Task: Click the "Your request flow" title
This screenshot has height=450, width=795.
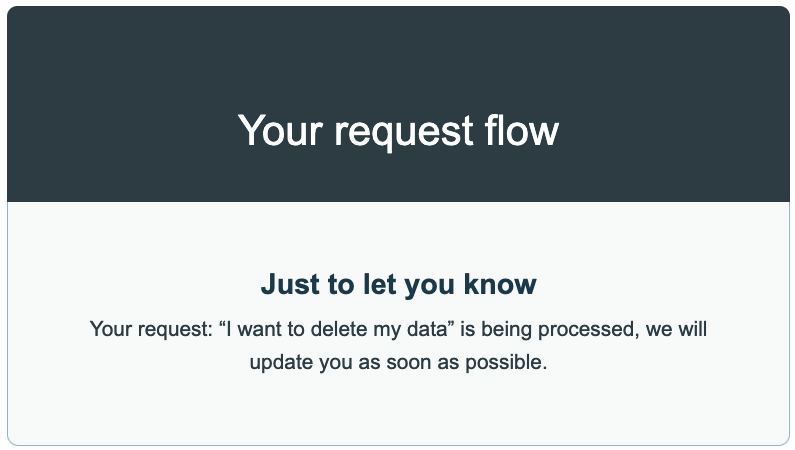Action: coord(398,131)
